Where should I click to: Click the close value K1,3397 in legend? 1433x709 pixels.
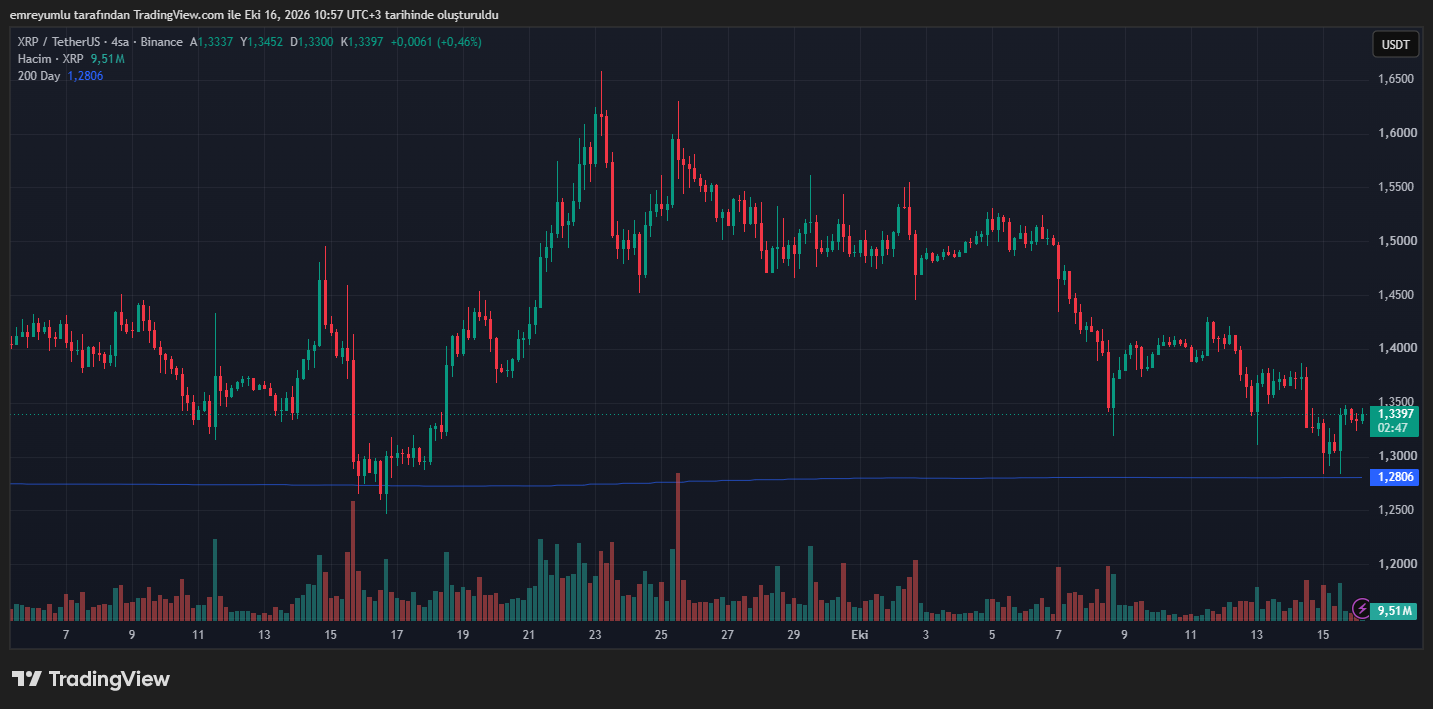[362, 42]
